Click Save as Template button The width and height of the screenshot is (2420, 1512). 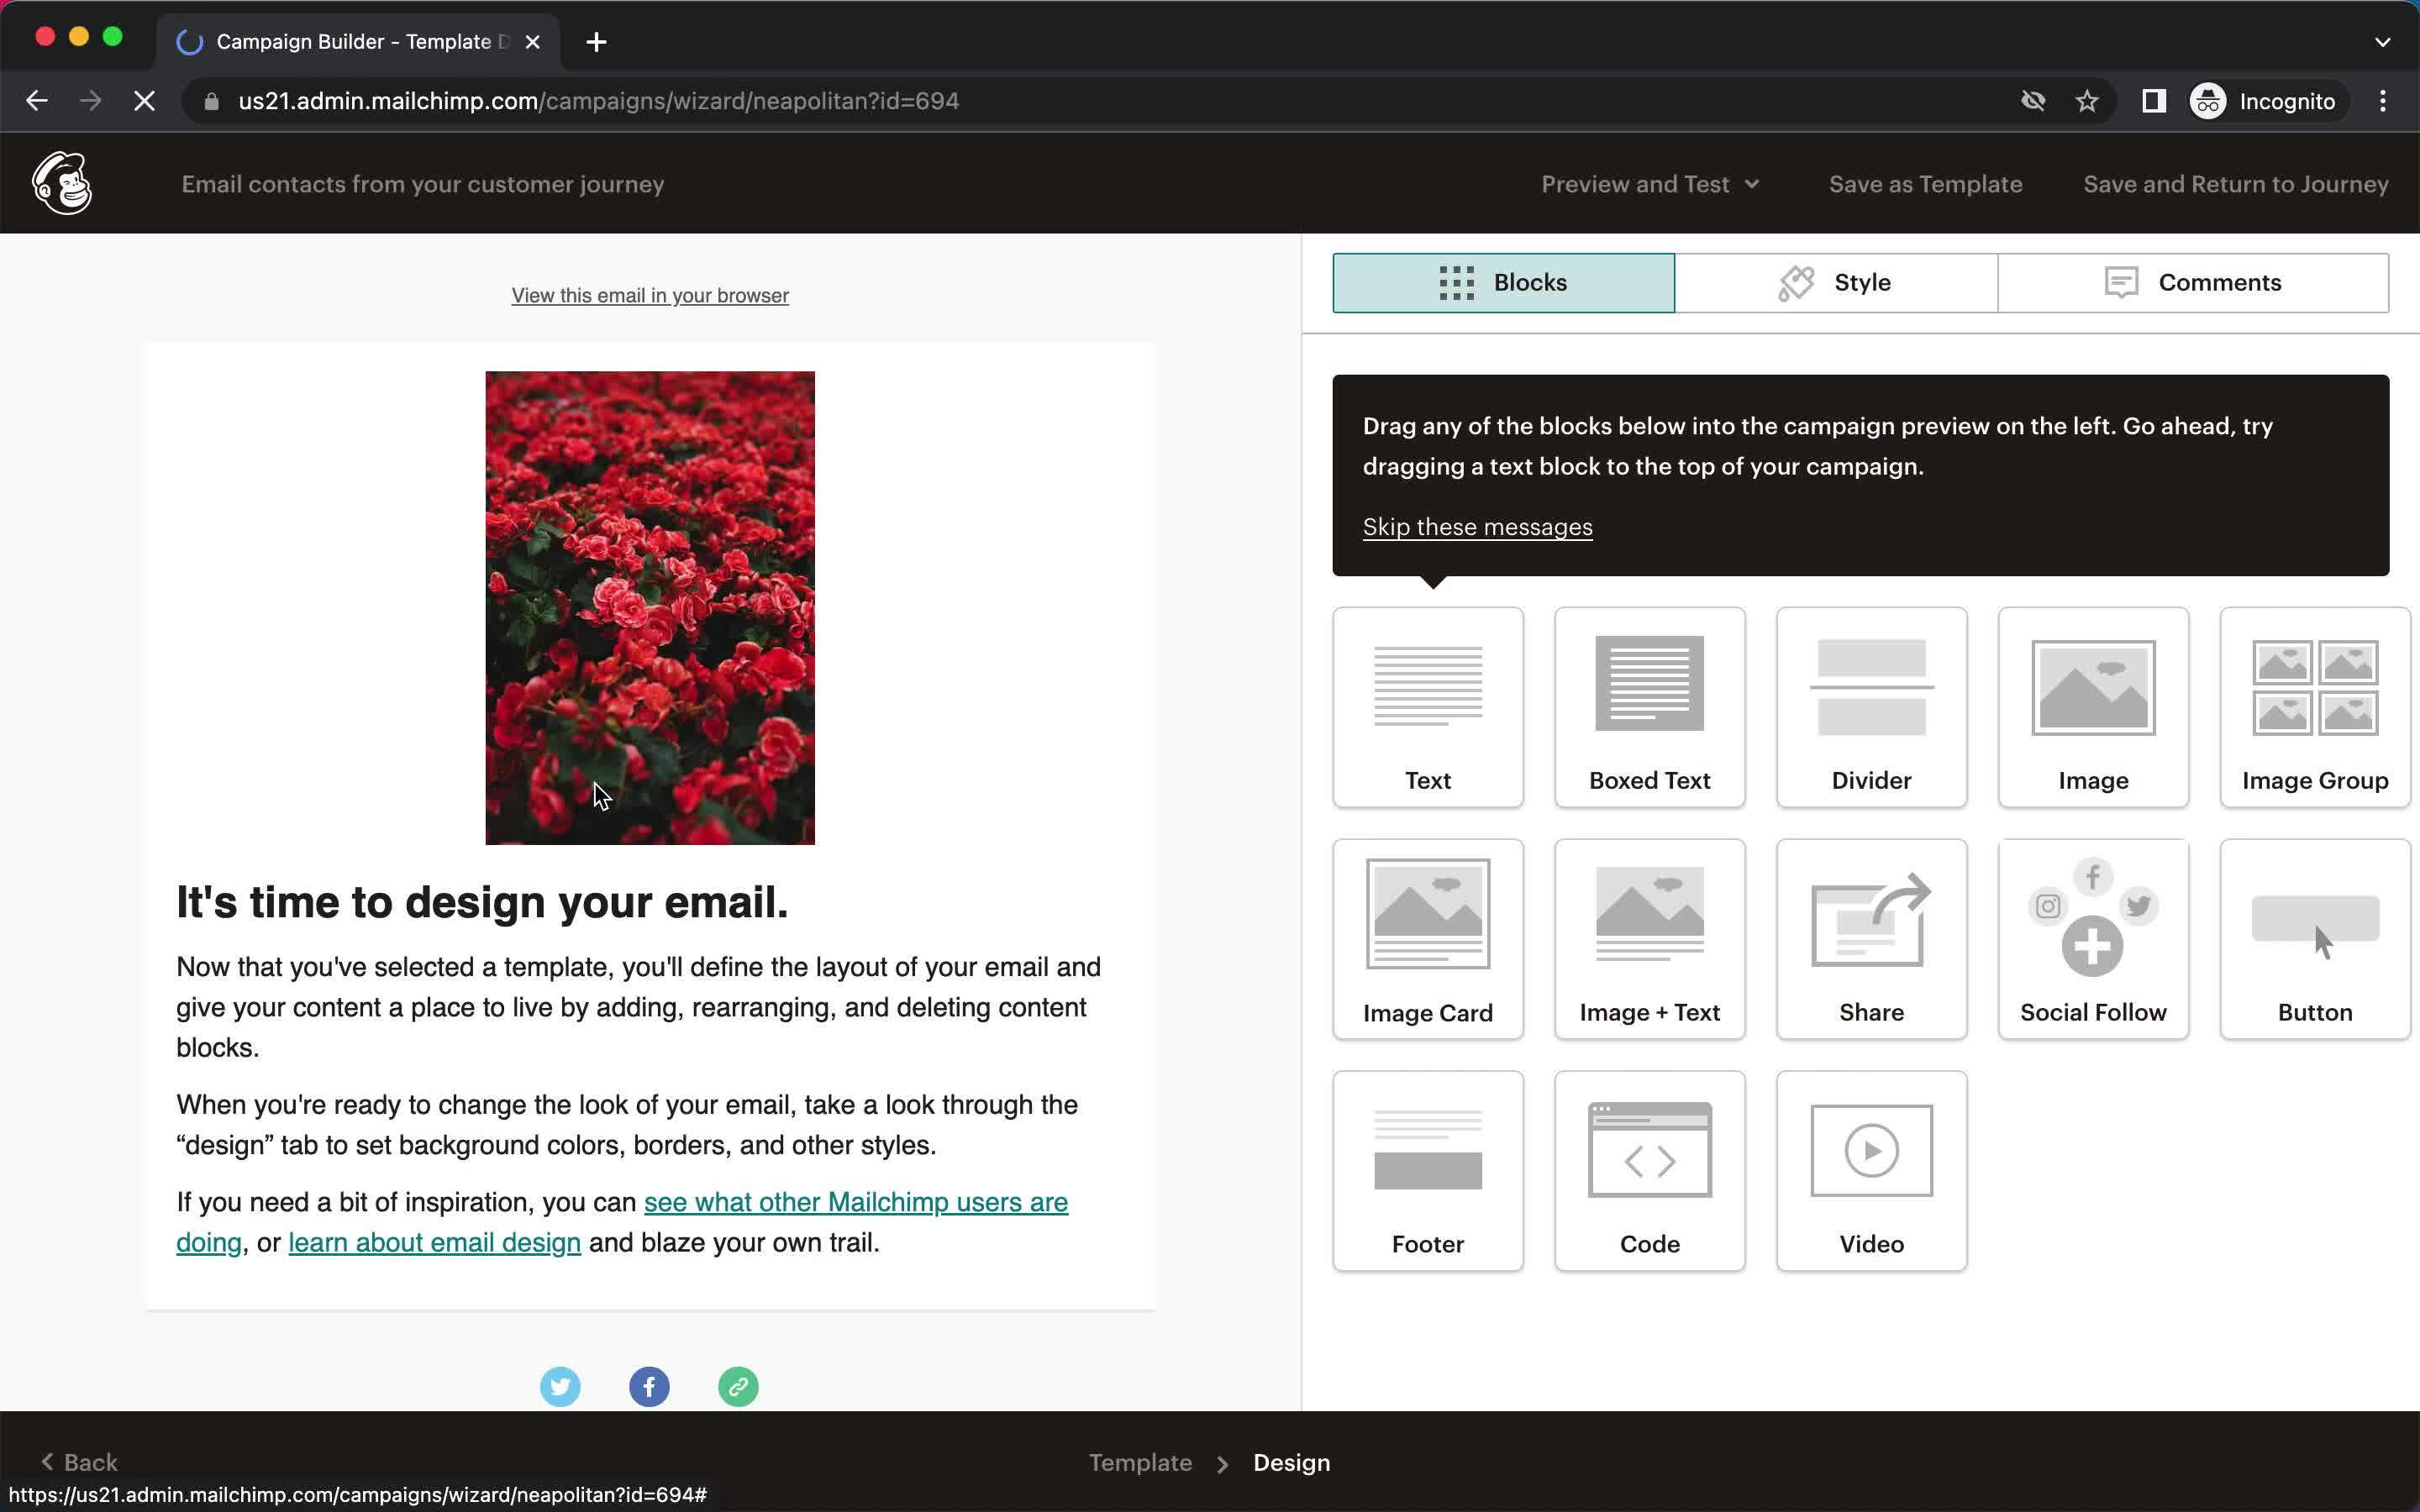[x=1925, y=183]
